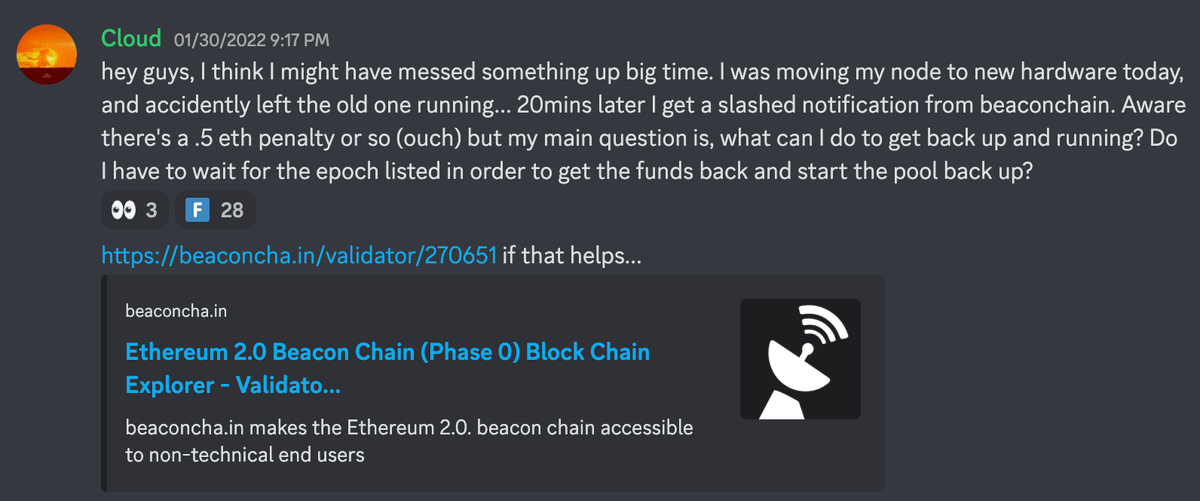This screenshot has width=1200, height=501.
Task: Click the reaction count 28
Action: [x=232, y=211]
